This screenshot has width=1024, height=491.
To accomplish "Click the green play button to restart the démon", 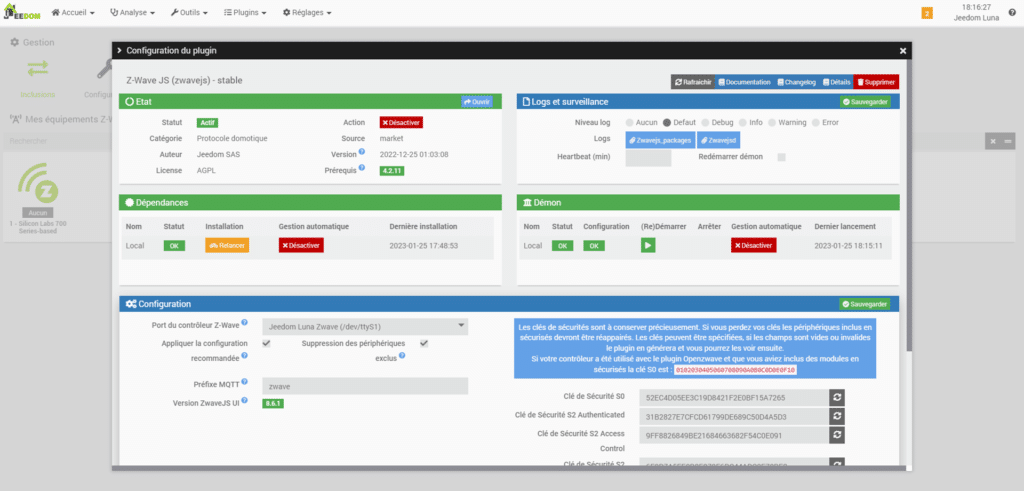I will pyautogui.click(x=648, y=246).
